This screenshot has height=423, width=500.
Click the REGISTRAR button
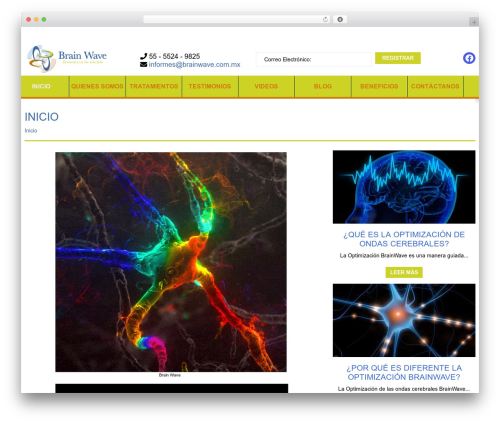(398, 58)
